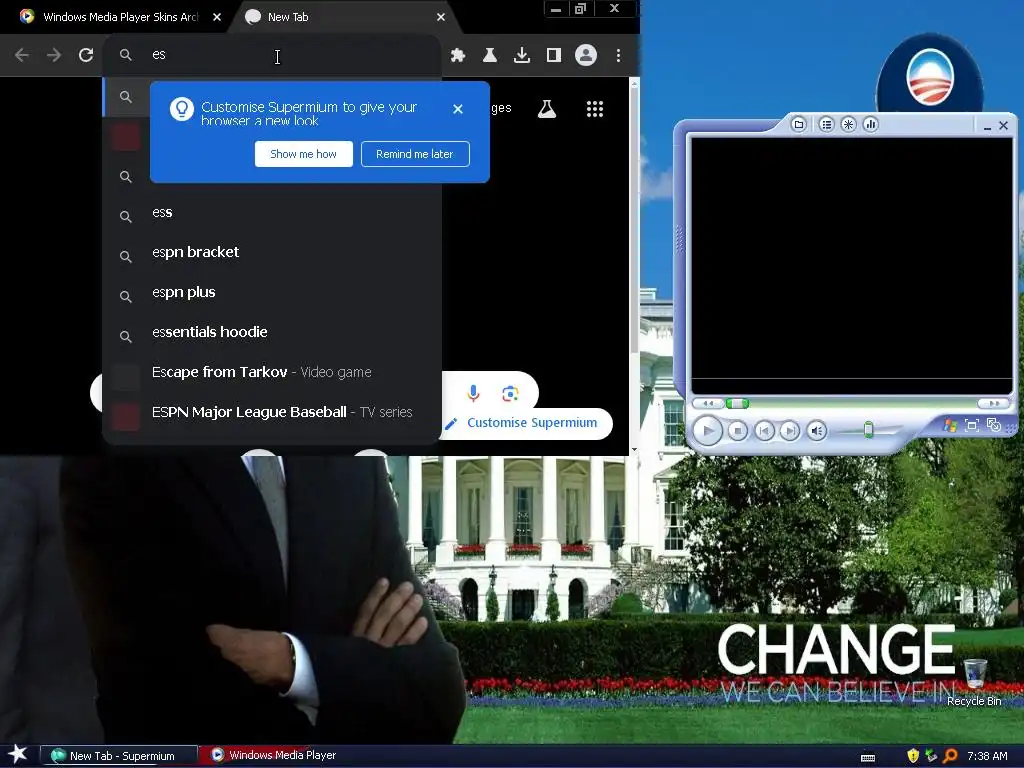Switch the media player to full screen

(x=972, y=426)
